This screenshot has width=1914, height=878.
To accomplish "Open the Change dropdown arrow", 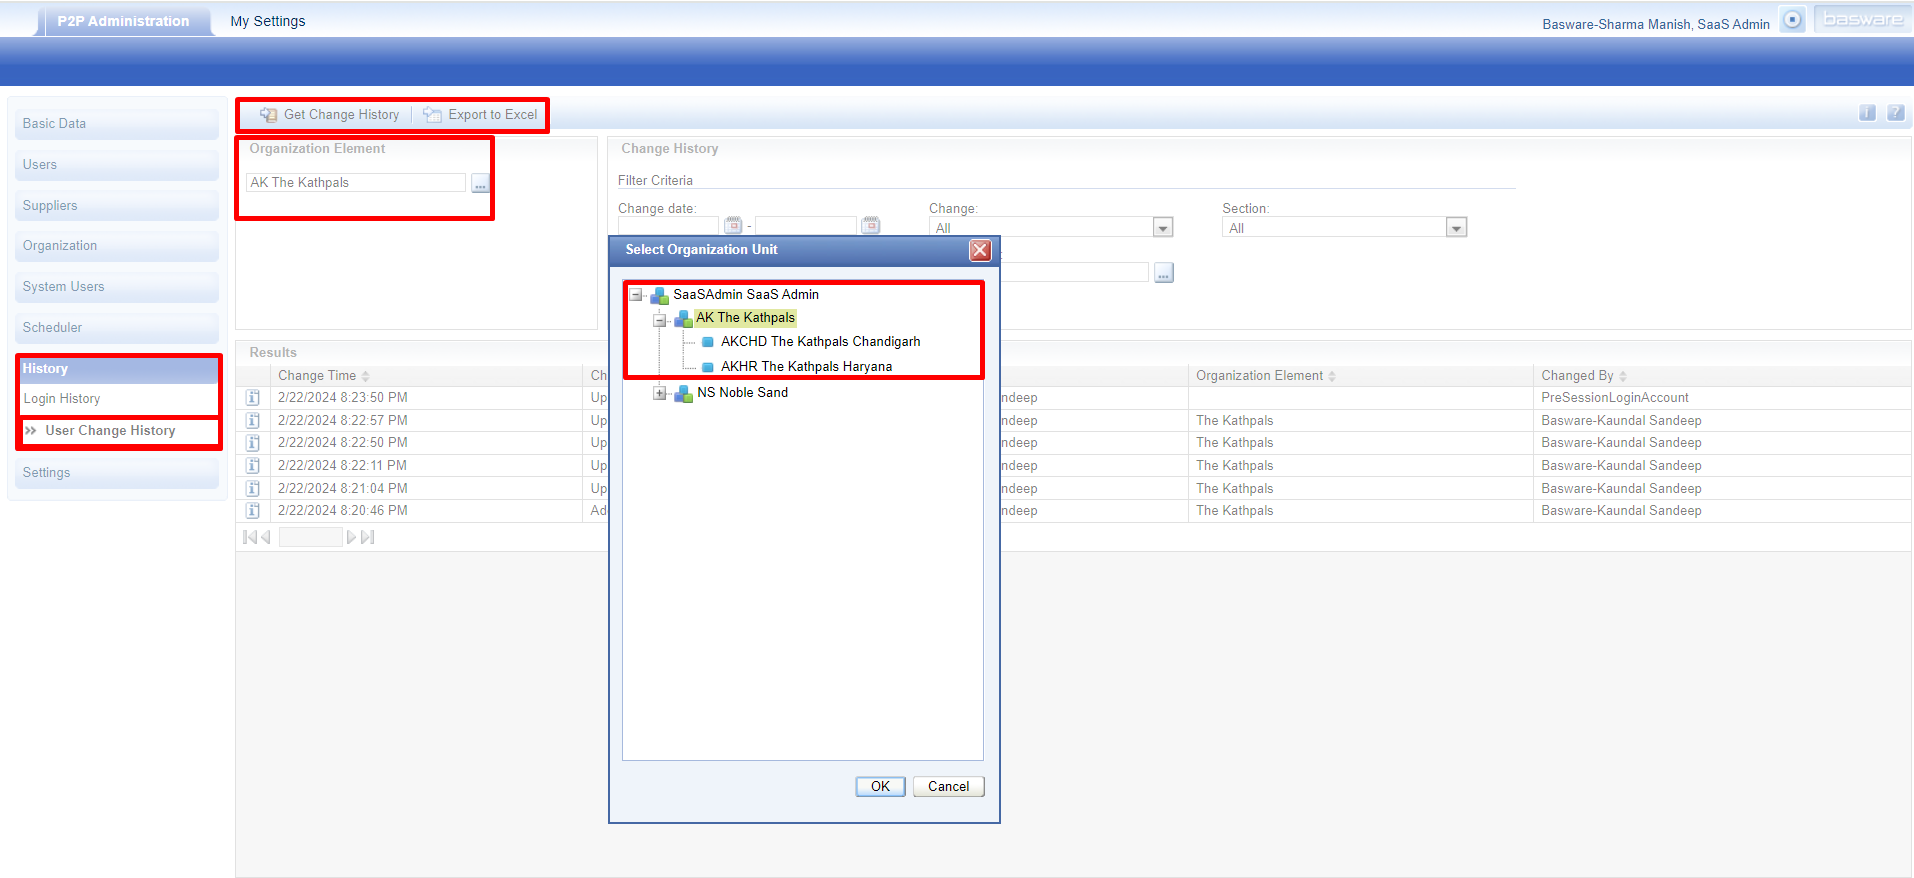I will [1162, 228].
